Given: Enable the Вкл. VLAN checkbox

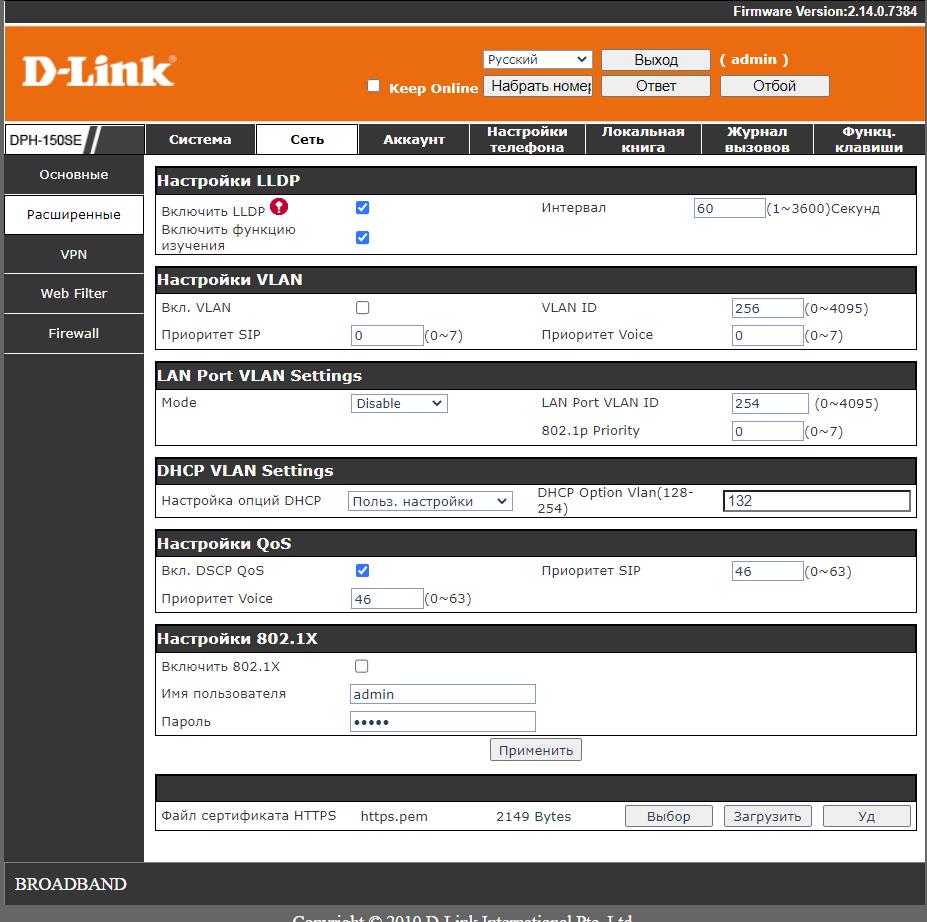Looking at the screenshot, I should 362,307.
